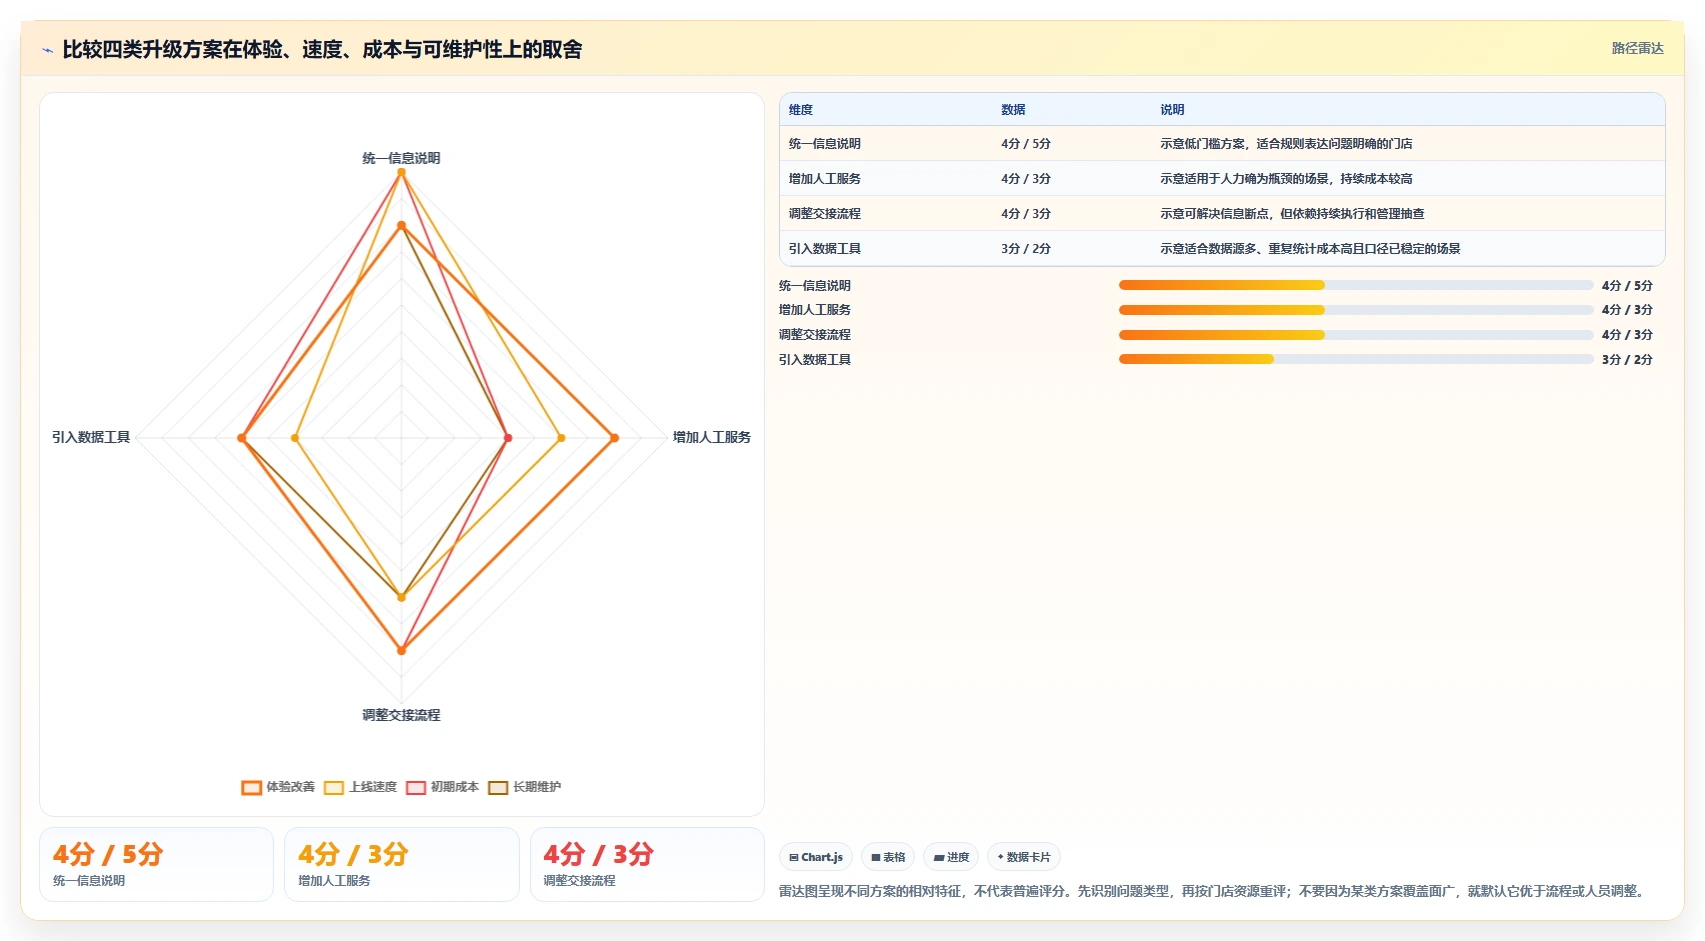
Task: Click the 引入数据工具 axis label on the radar chart
Action: (x=91, y=437)
